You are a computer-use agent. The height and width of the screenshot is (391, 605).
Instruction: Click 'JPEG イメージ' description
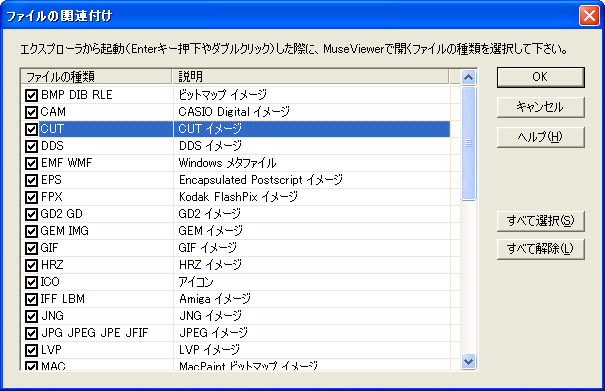[x=213, y=333]
